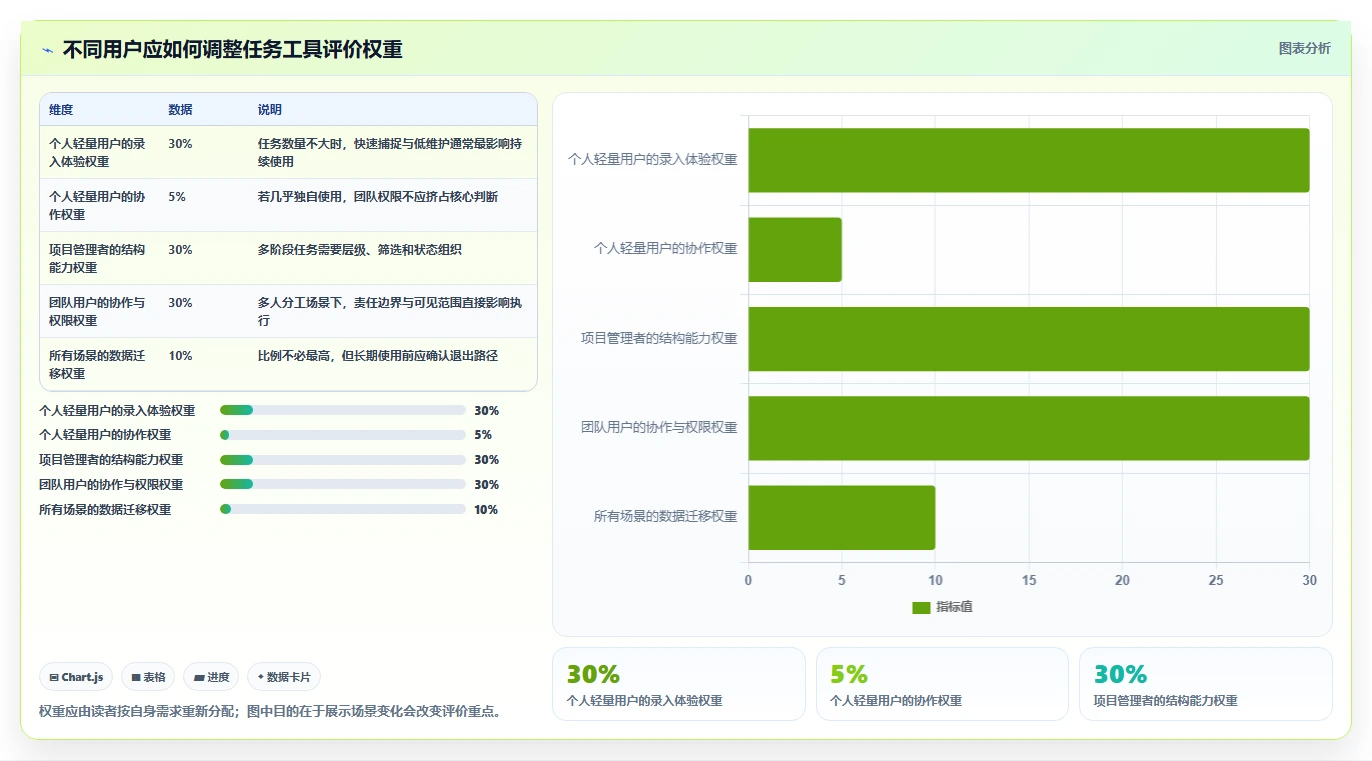Click the 30% card for 个人轻量用户的录入体验权重

(678, 684)
